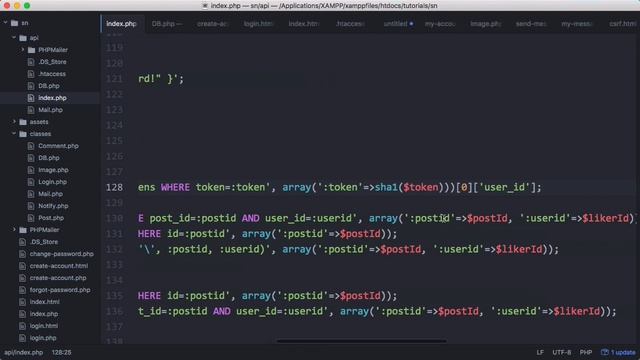This screenshot has height=360, width=640.
Task: Open the create-ac tab
Action: point(212,24)
